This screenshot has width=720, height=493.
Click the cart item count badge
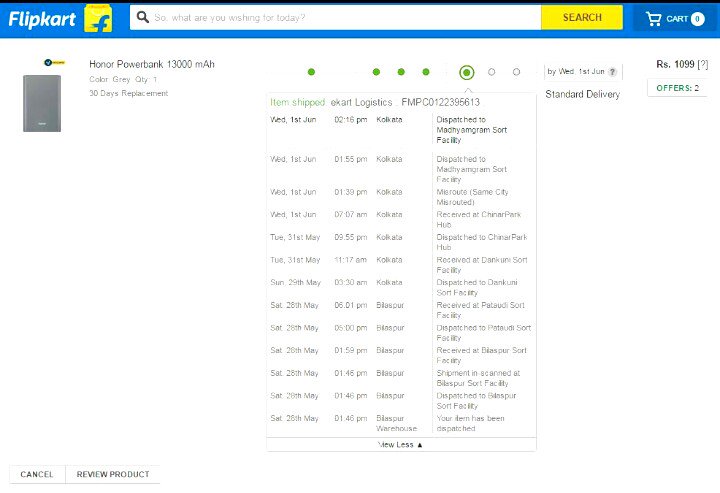(x=698, y=19)
